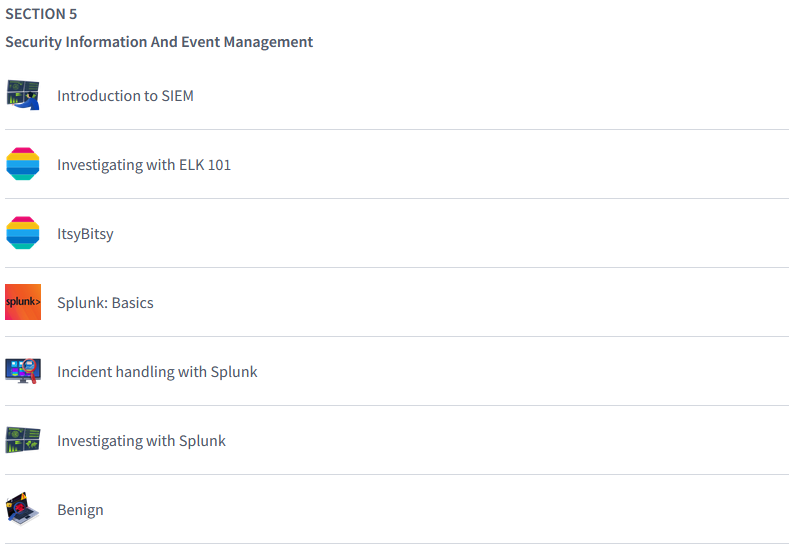Viewport: 803px width, 560px height.
Task: Click empty area of Splunk: Basics row
Action: pyautogui.click(x=500, y=303)
